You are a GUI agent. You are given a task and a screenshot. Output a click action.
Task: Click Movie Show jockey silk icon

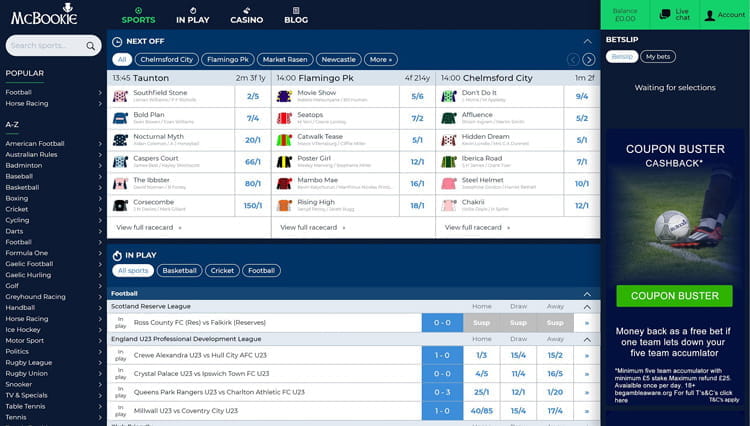tap(284, 96)
